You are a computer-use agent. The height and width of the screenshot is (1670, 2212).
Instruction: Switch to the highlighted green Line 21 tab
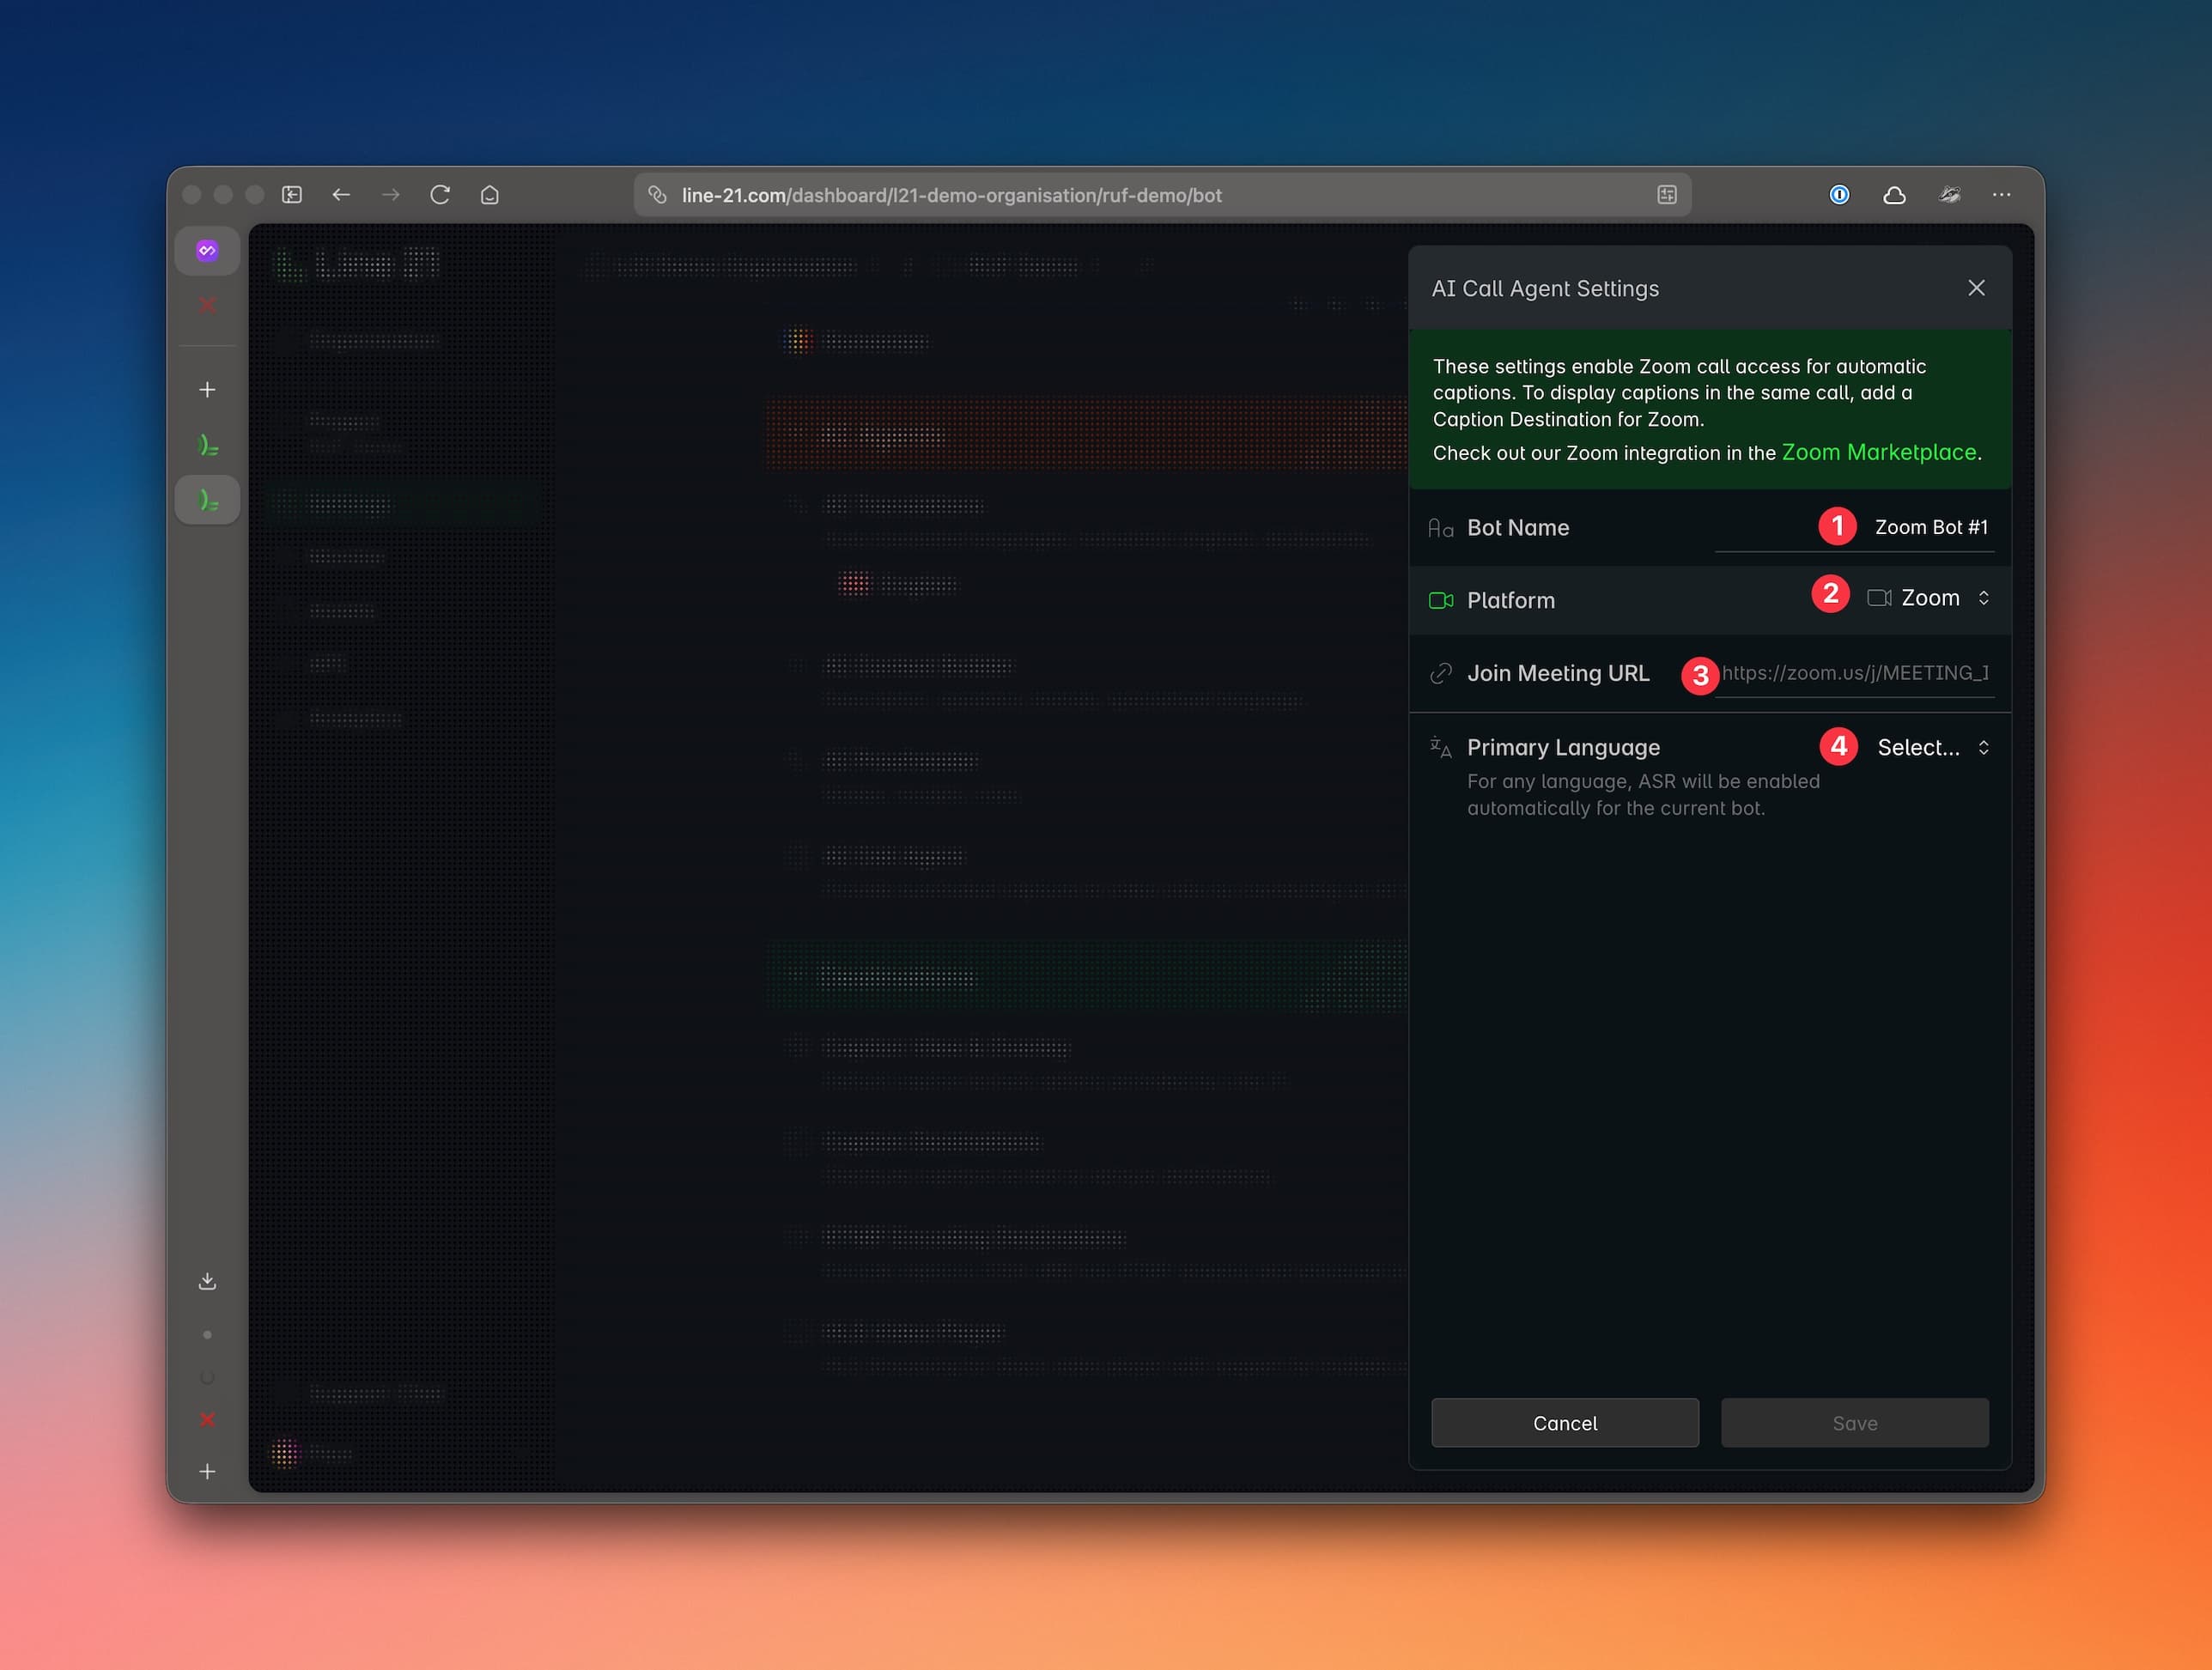click(x=207, y=500)
